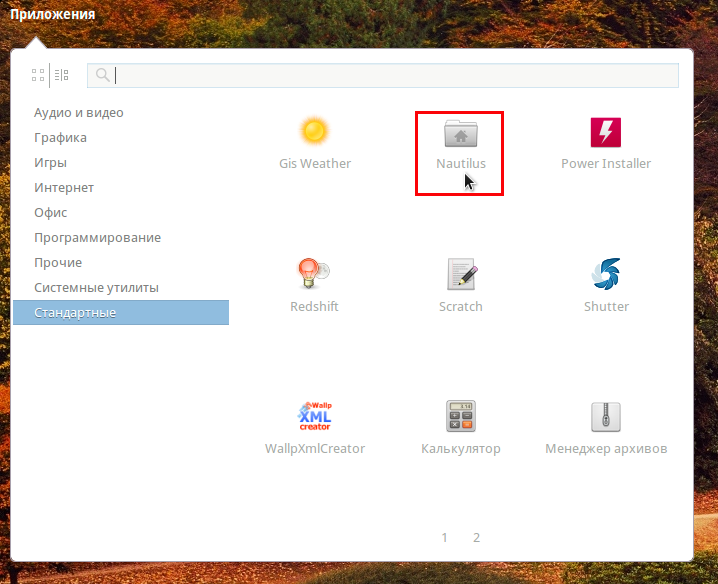Screen dimensions: 718x584
Task: Focus the application search field
Action: click(383, 76)
